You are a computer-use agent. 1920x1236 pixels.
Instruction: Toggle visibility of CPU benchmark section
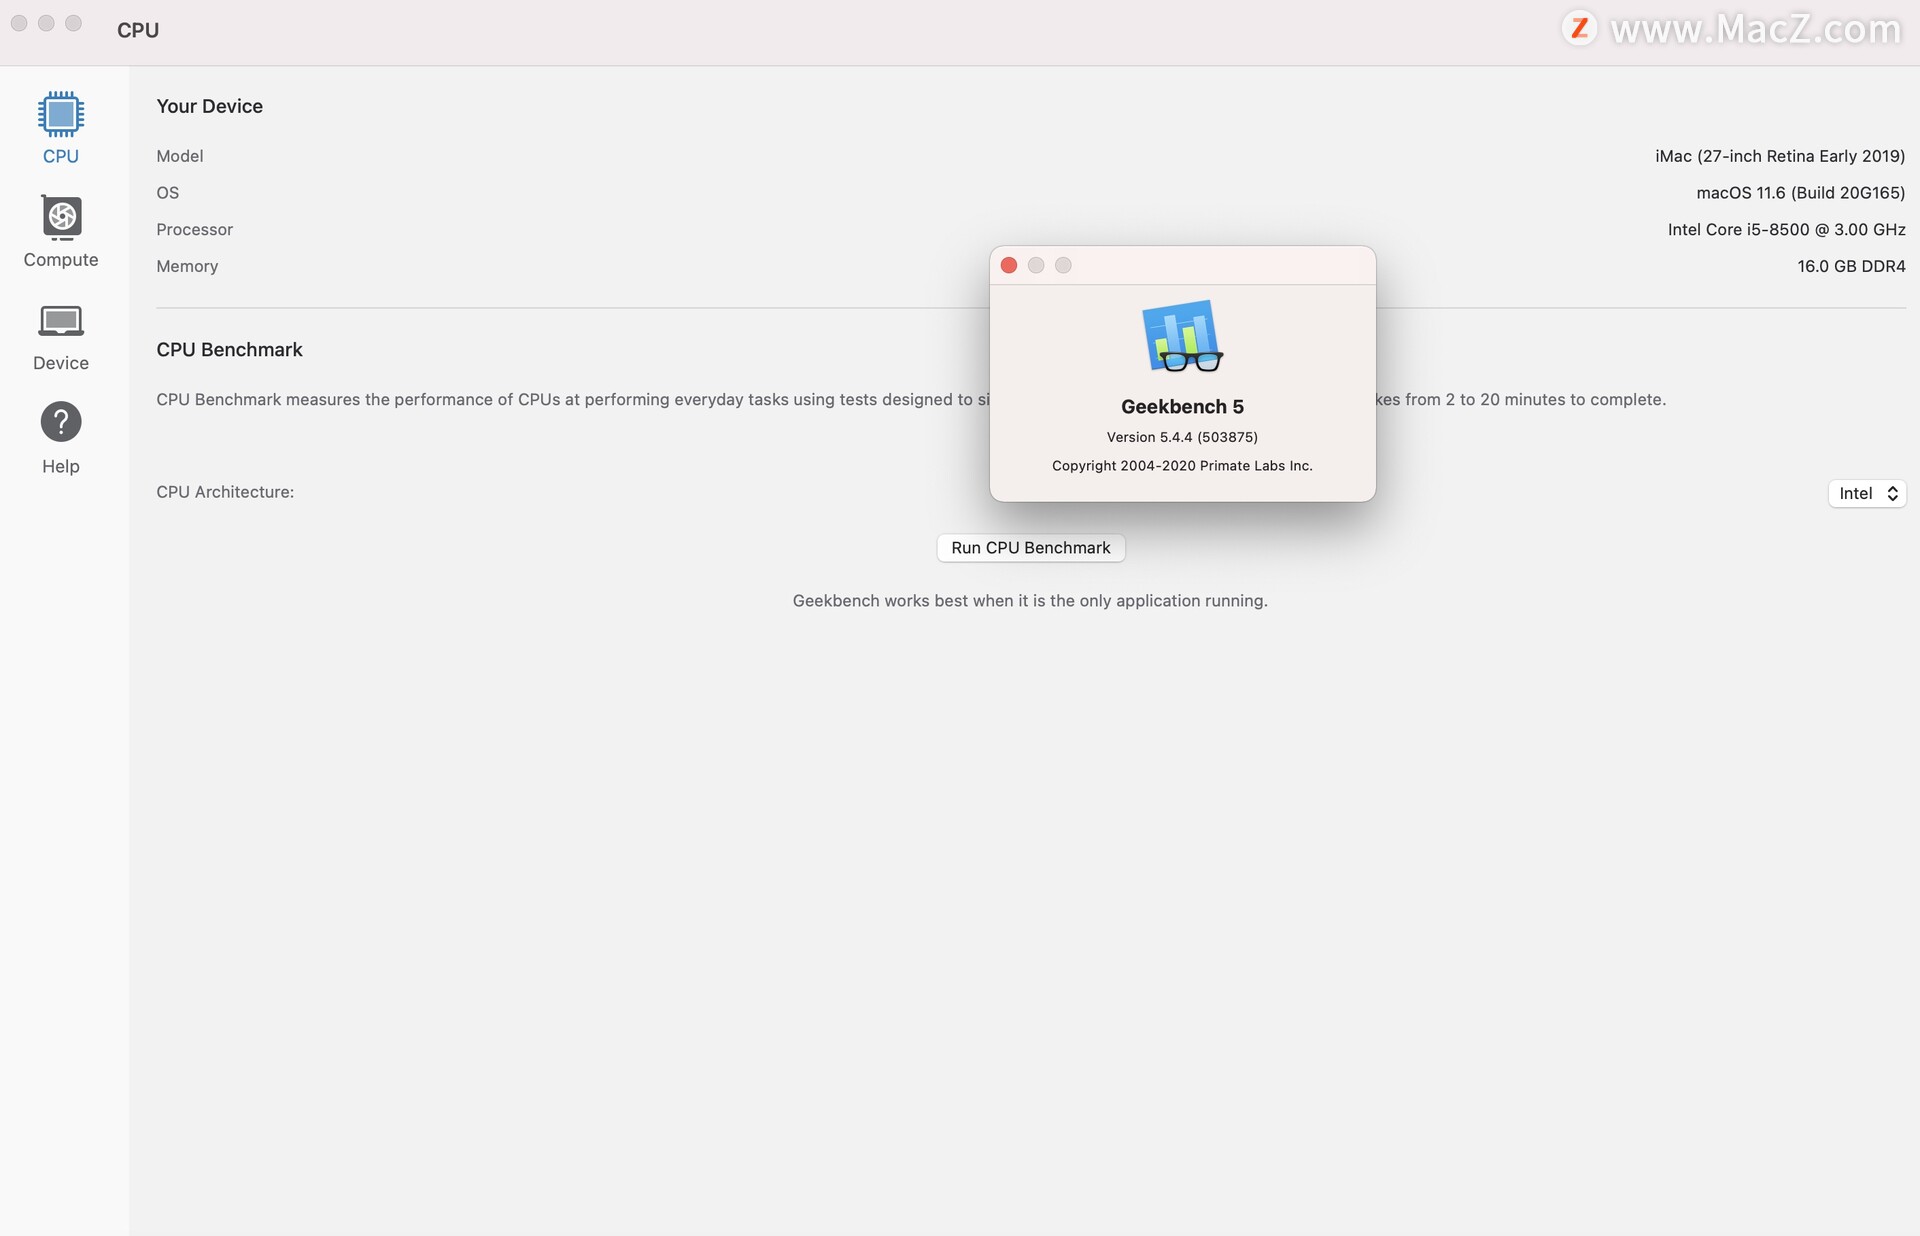(x=228, y=346)
